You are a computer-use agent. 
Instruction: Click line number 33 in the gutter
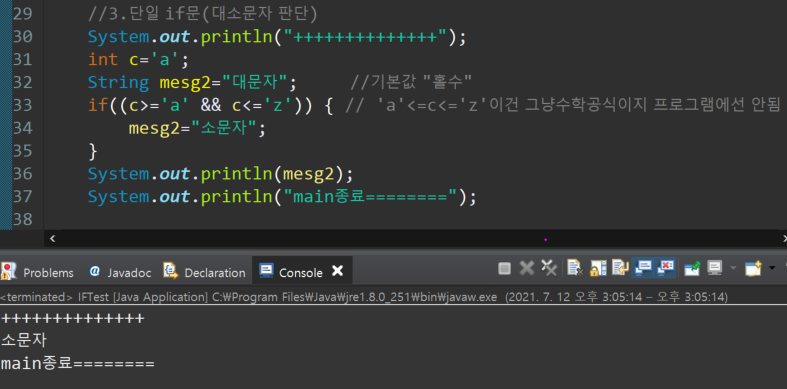(22, 105)
